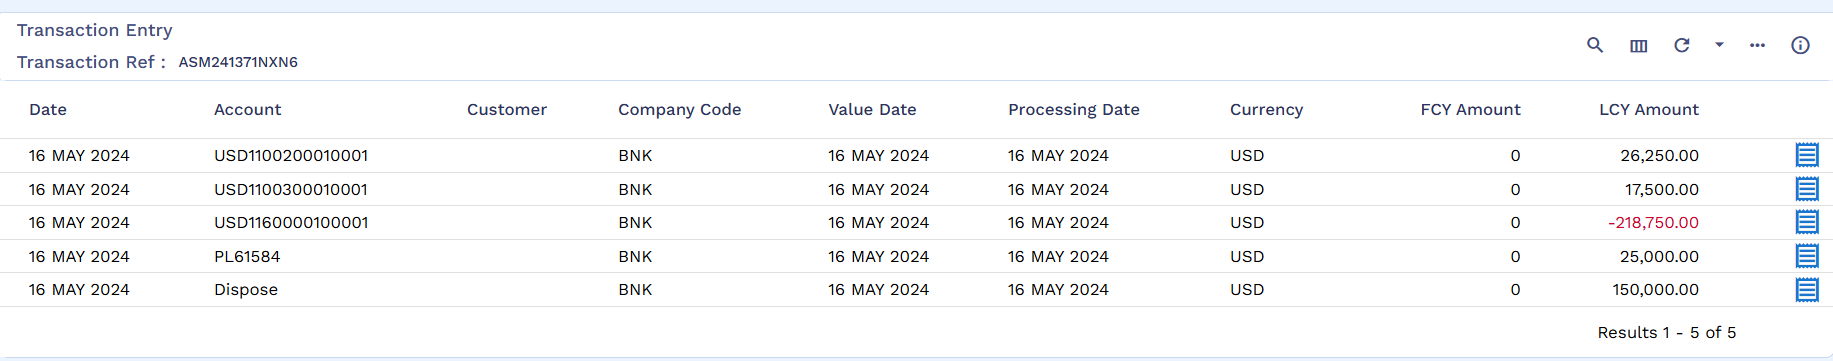
Task: Select the Dispose account cell
Action: [x=246, y=290]
